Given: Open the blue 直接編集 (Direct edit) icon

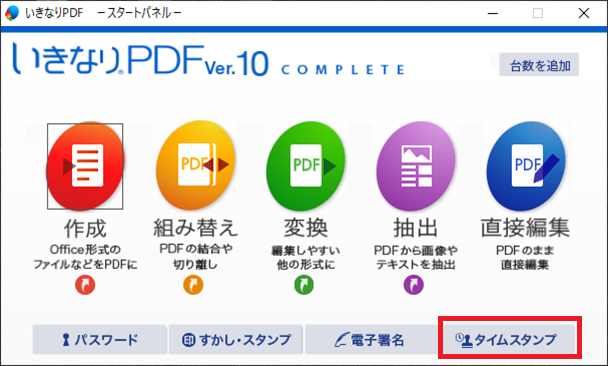Looking at the screenshot, I should tap(526, 166).
